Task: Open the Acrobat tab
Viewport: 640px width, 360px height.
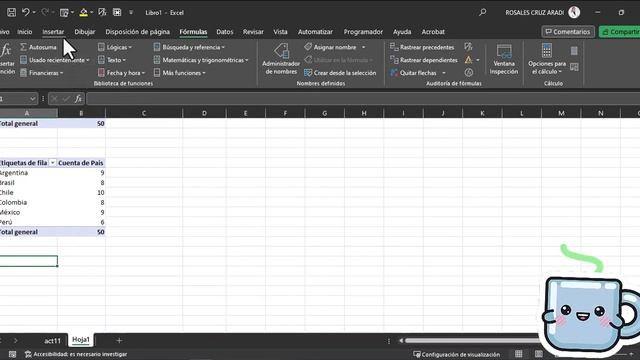Action: [x=433, y=32]
